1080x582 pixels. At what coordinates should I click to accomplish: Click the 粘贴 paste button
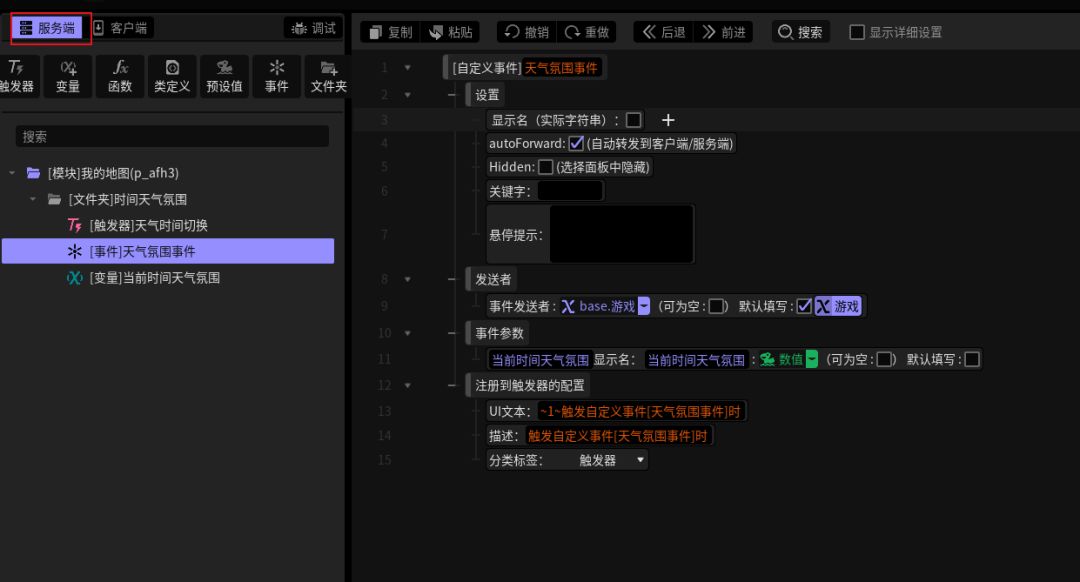[x=451, y=32]
